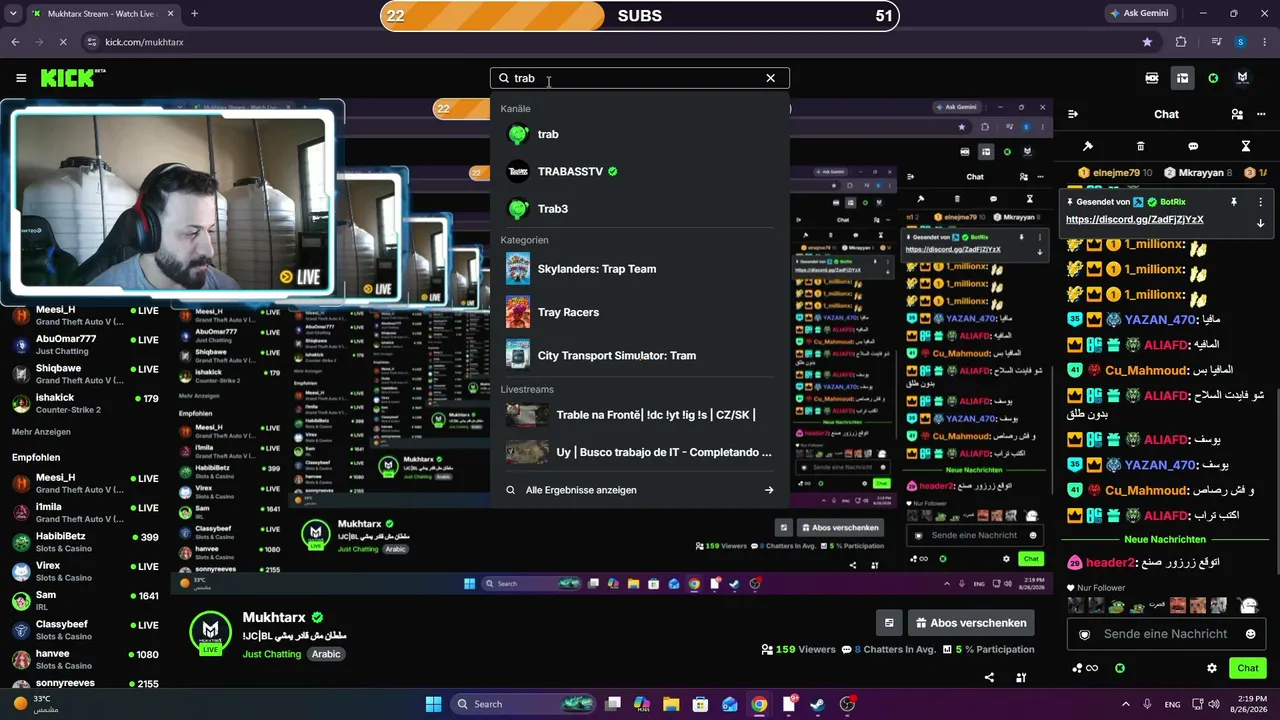1280x720 pixels.
Task: Click the 'Abos verschenken' button
Action: [x=972, y=623]
